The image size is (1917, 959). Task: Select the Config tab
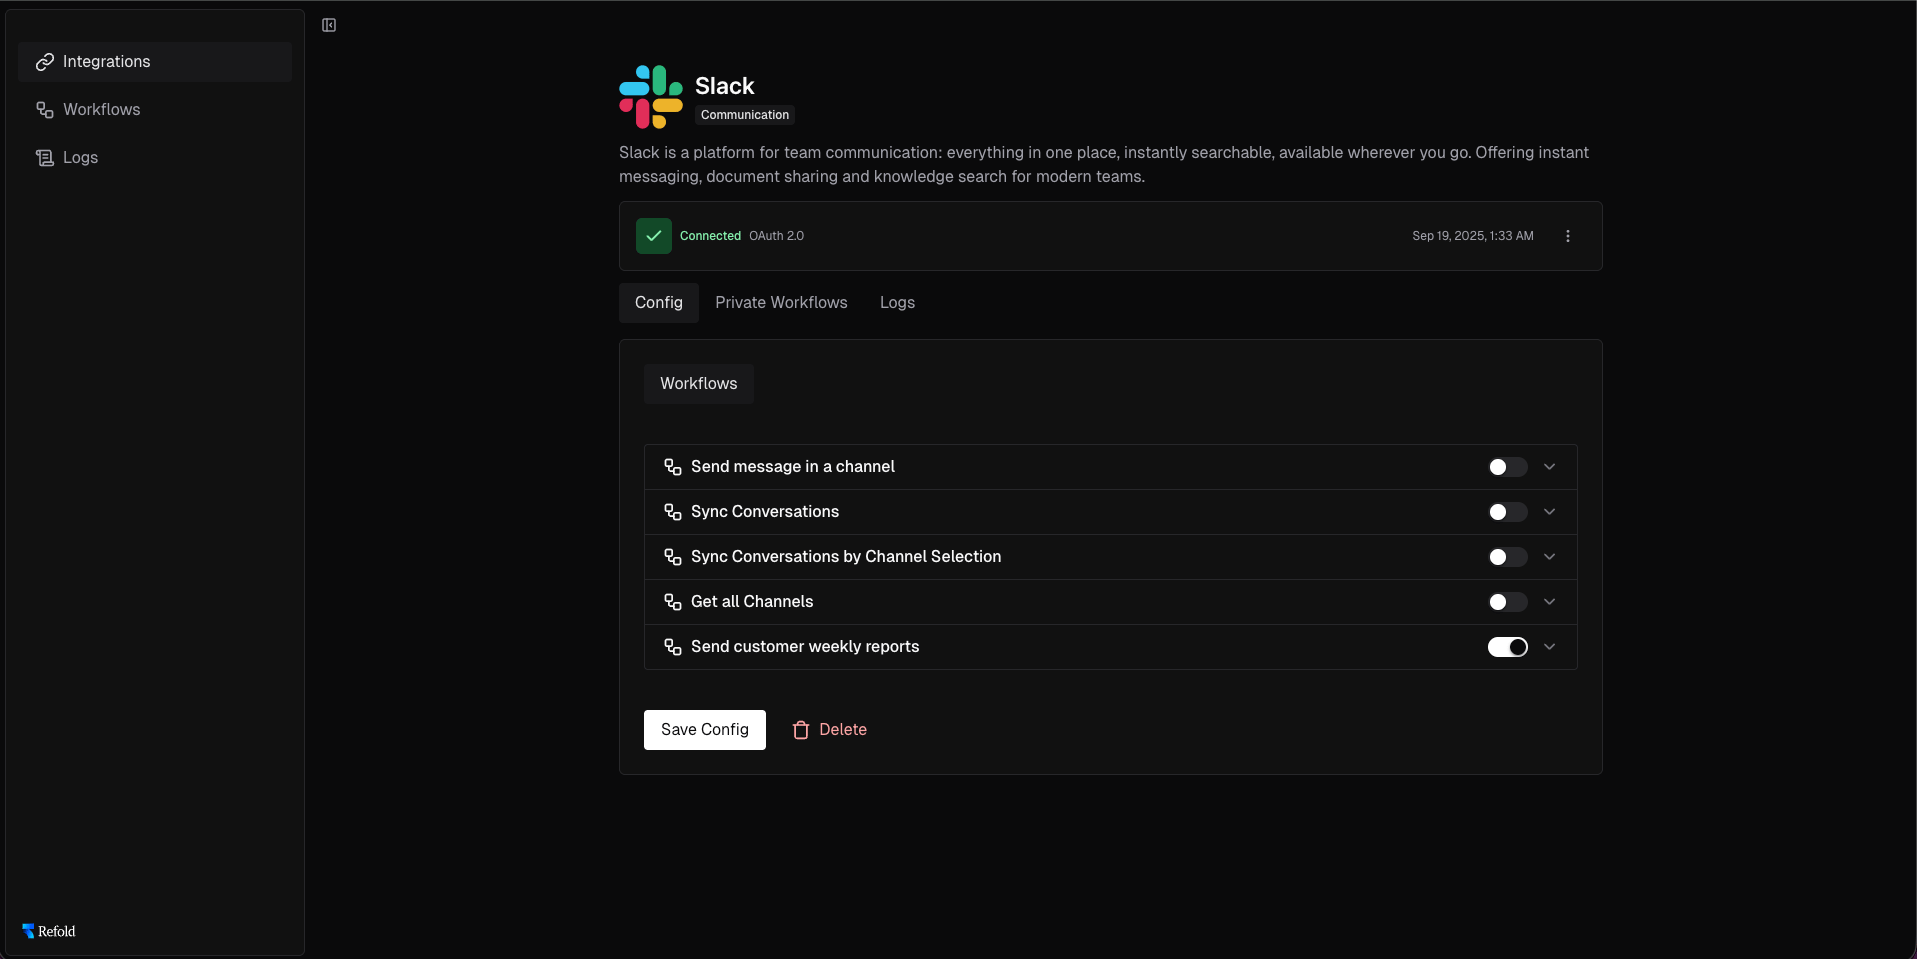click(659, 303)
